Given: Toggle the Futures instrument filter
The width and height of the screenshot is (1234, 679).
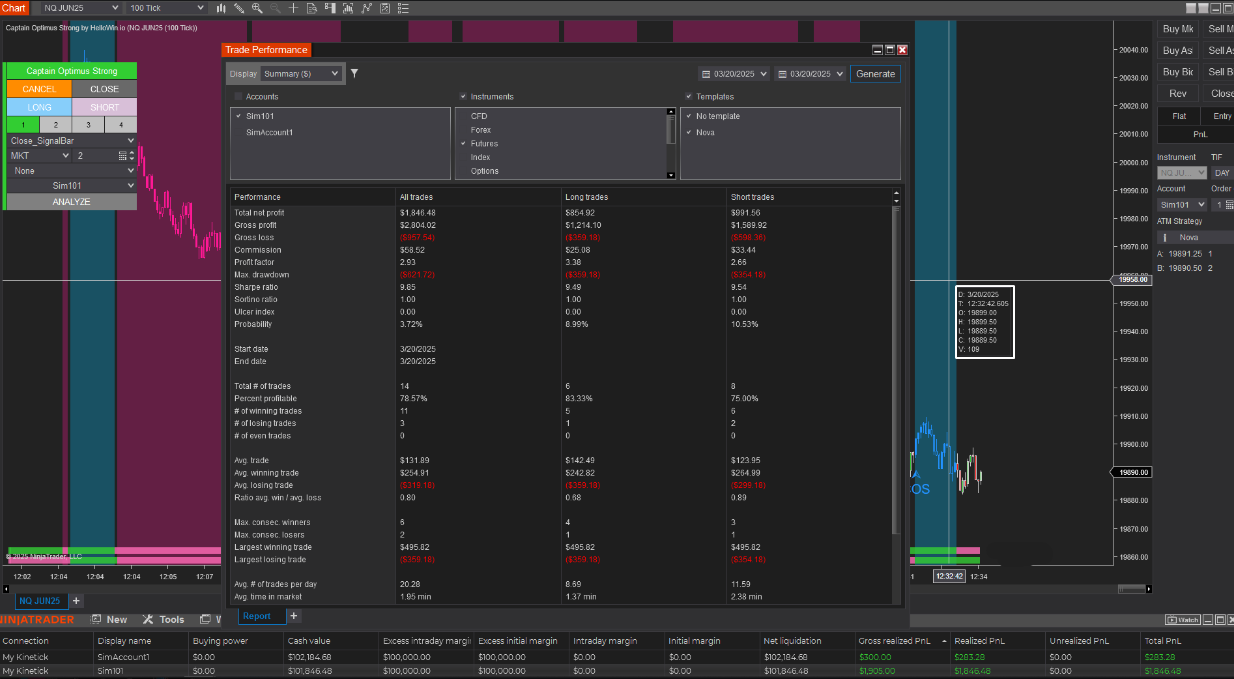Looking at the screenshot, I should pos(463,144).
